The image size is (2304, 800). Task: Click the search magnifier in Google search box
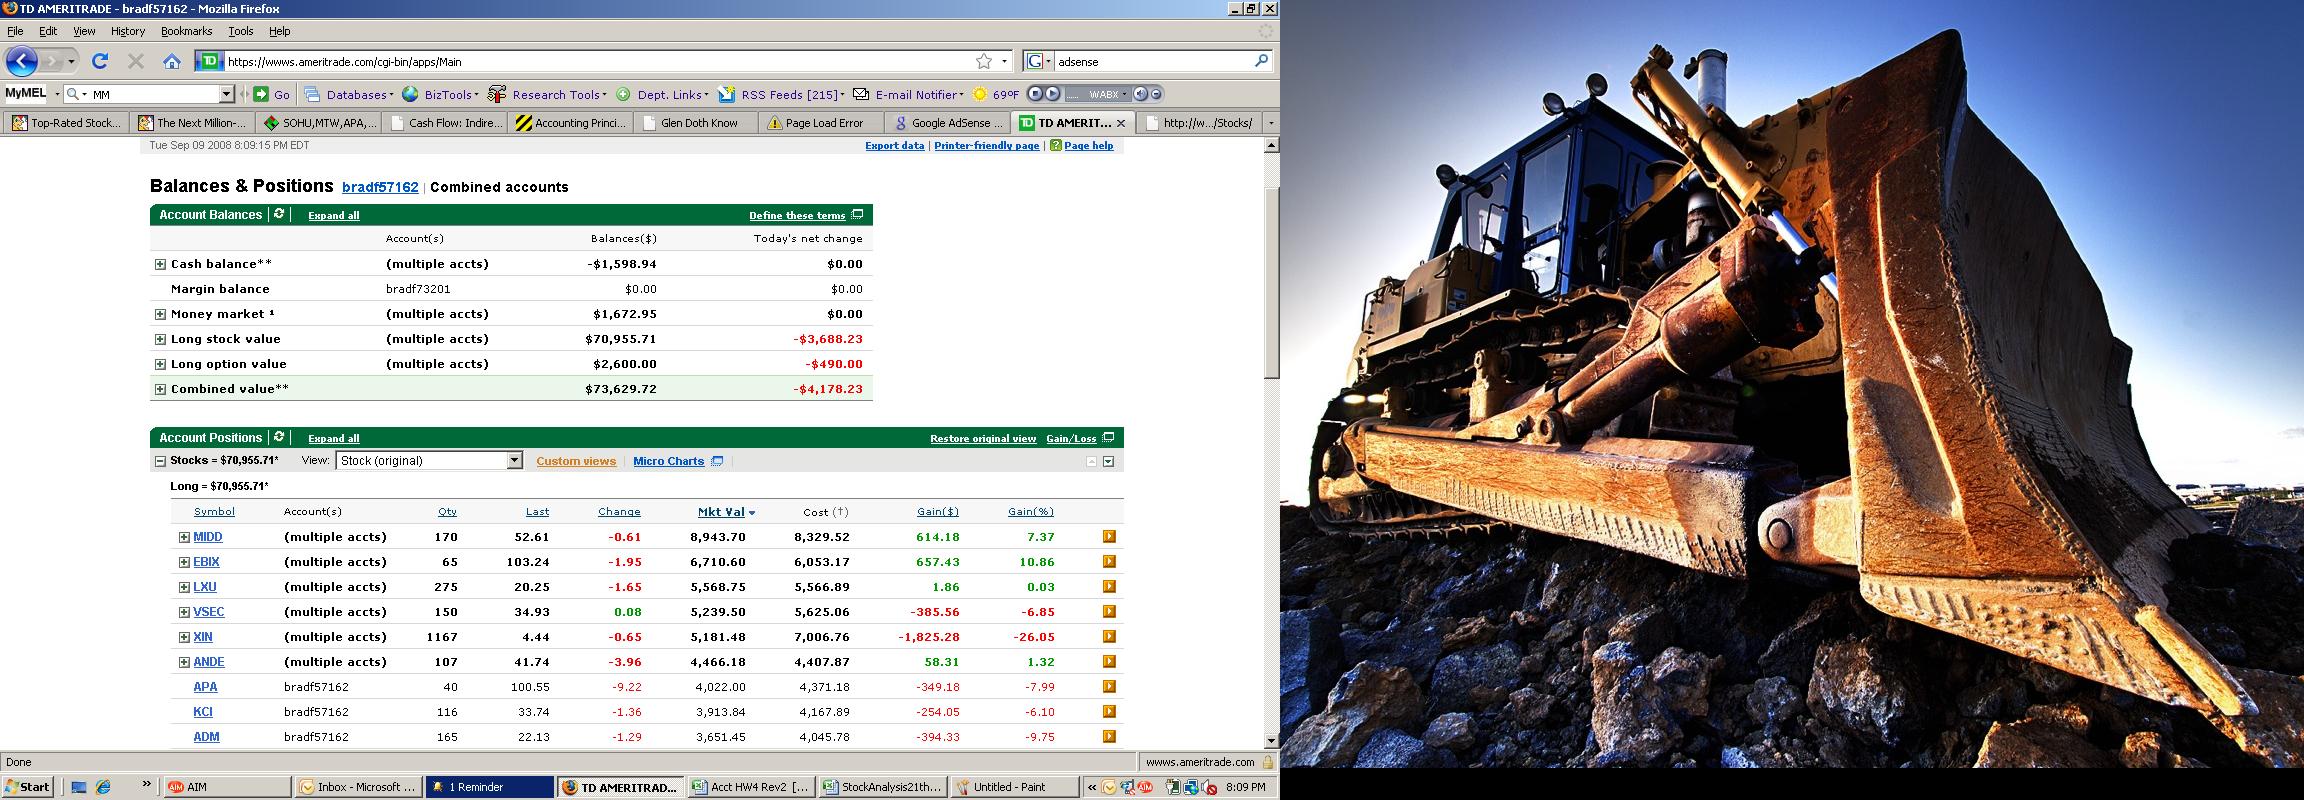pos(1261,61)
